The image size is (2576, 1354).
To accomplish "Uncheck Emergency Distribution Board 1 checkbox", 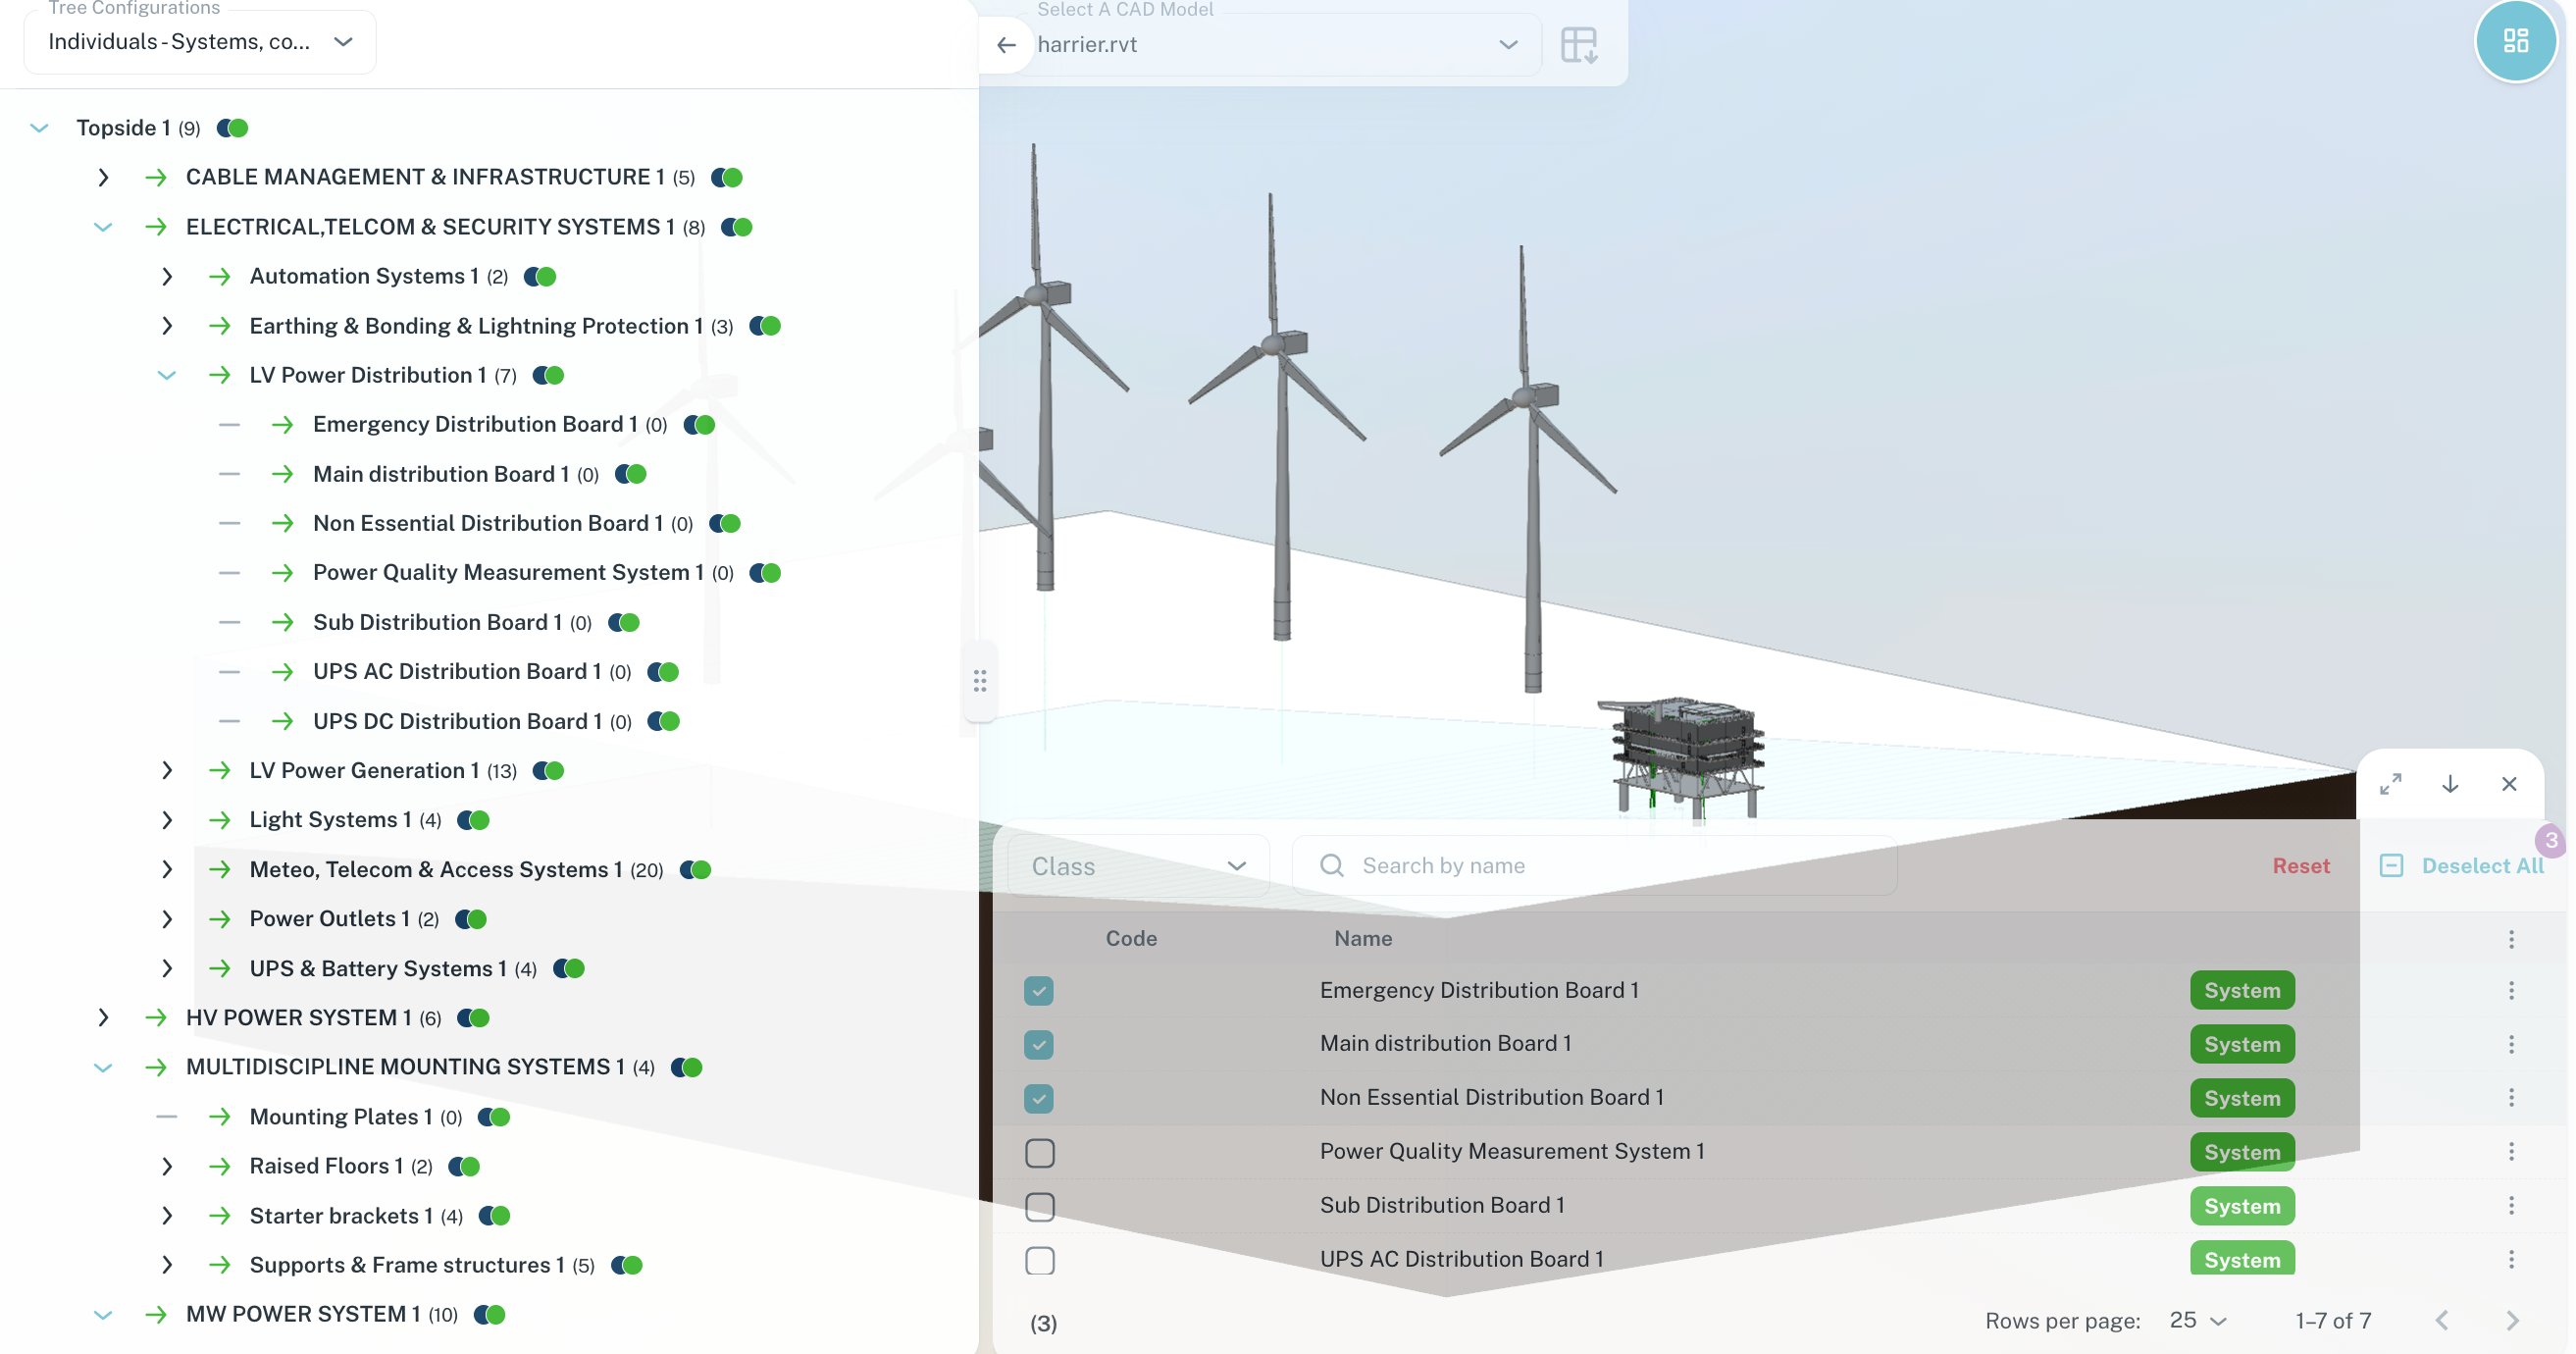I will 1039,991.
